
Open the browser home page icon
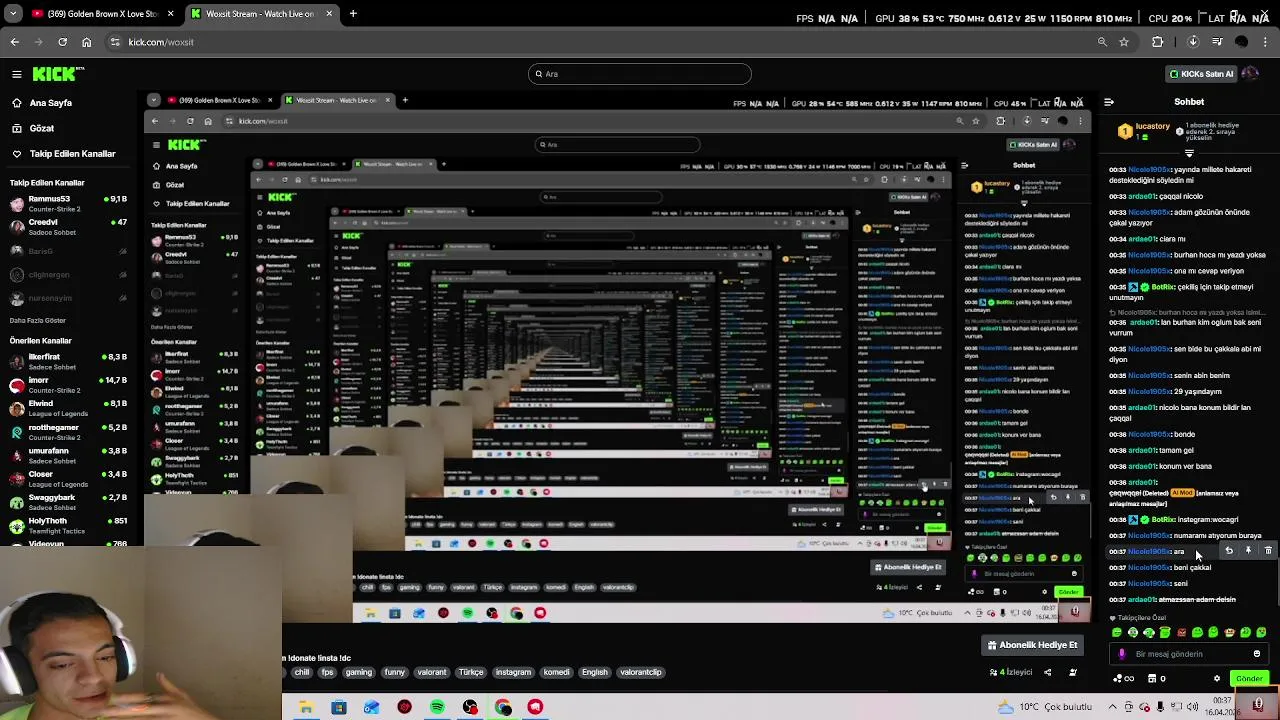pos(86,42)
